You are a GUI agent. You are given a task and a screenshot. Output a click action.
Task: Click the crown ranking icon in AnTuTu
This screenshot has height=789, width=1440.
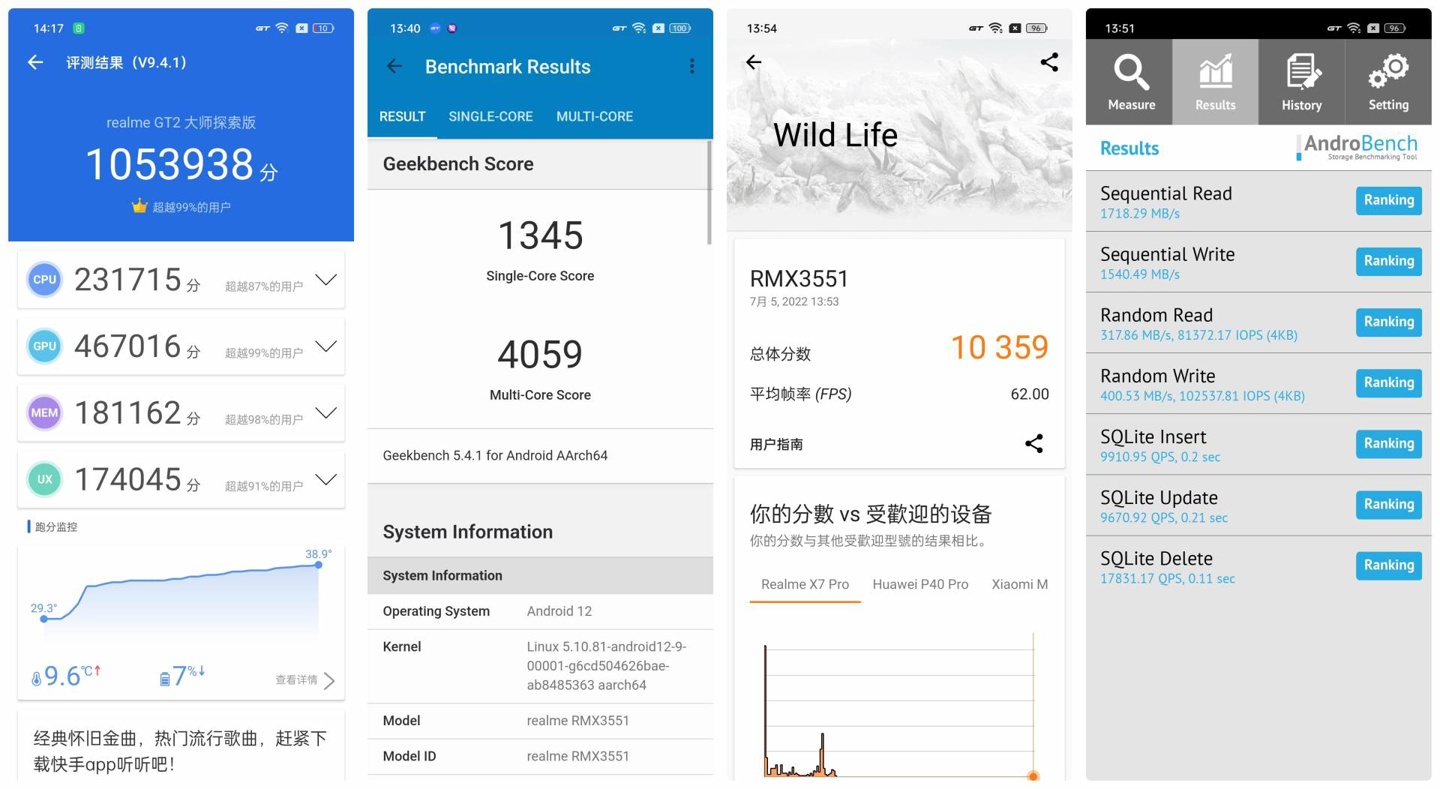(x=139, y=206)
